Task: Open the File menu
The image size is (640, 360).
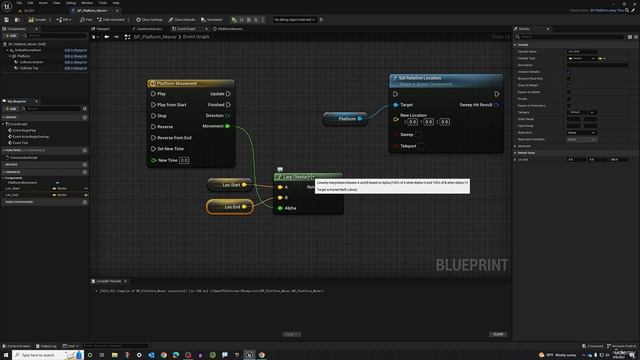Action: pos(19,3)
